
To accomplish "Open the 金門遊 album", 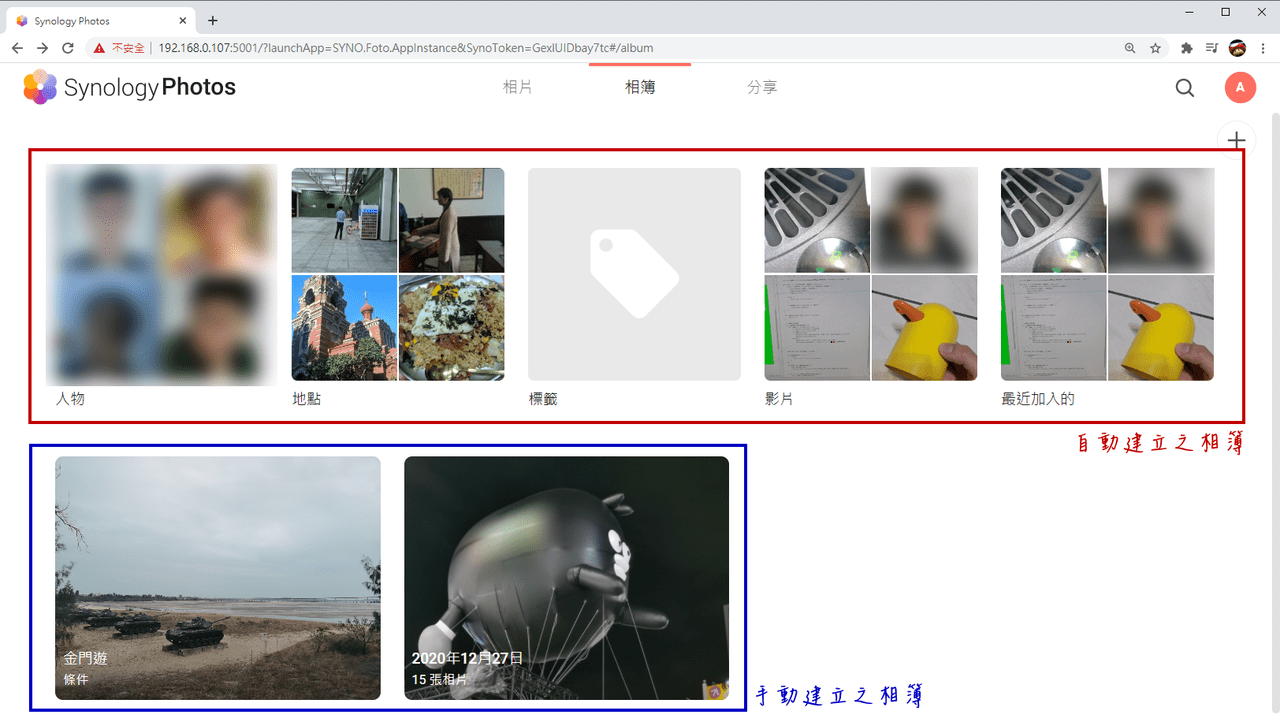I will 218,578.
